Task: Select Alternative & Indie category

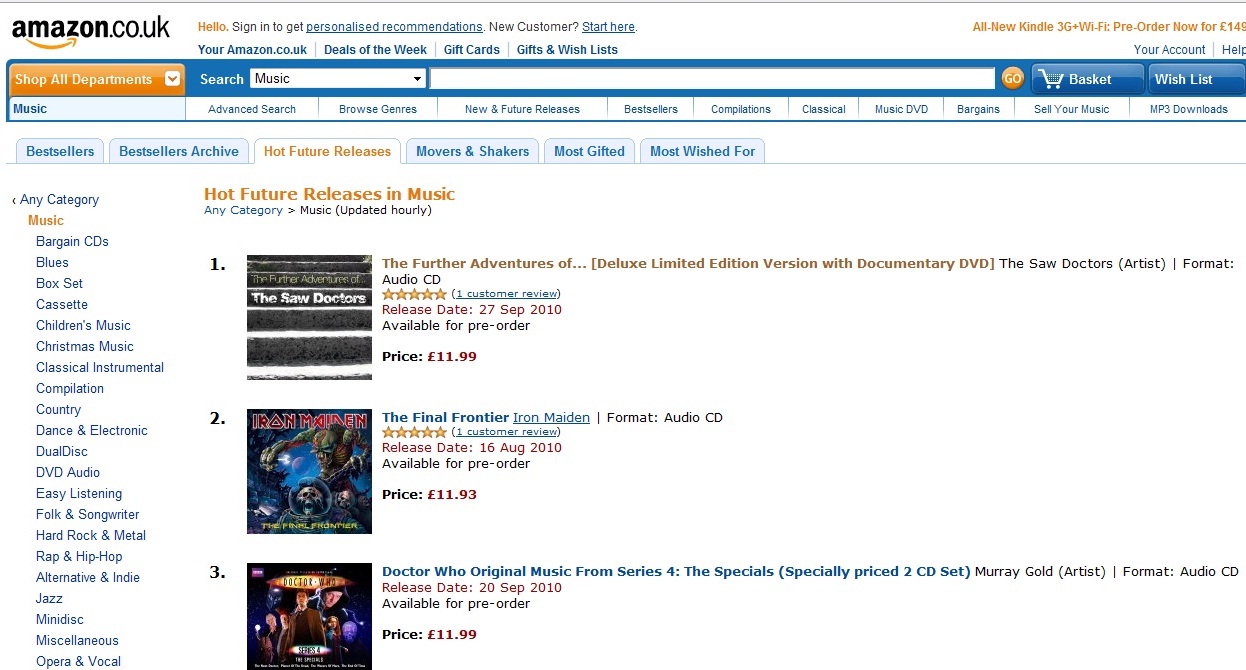Action: coord(88,577)
